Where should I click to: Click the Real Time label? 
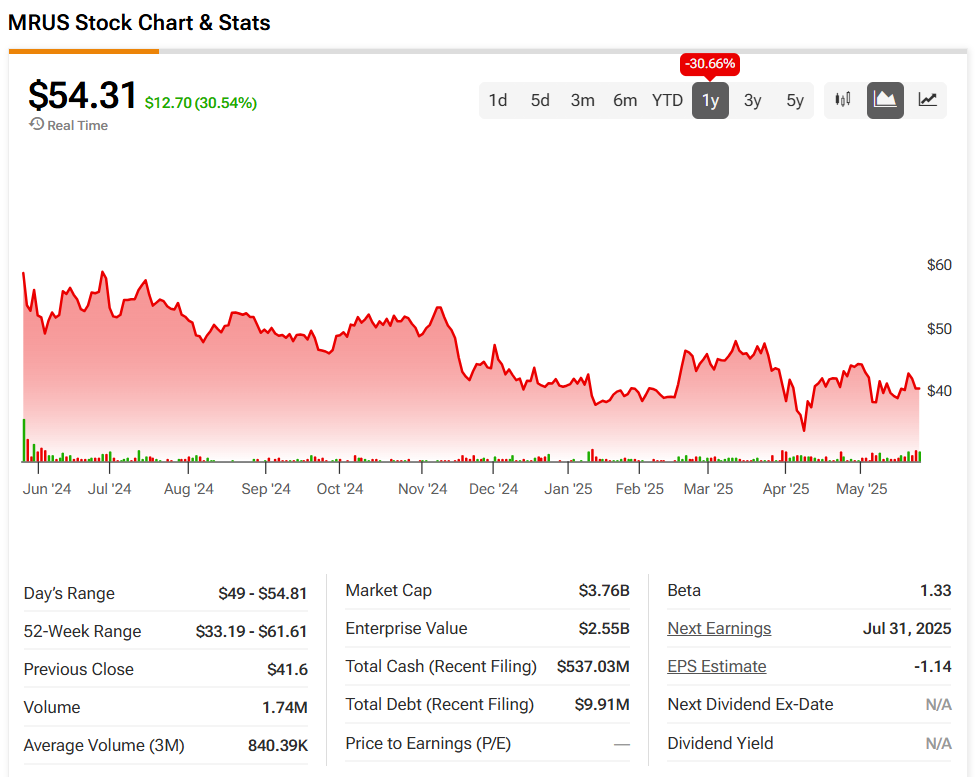coord(77,126)
